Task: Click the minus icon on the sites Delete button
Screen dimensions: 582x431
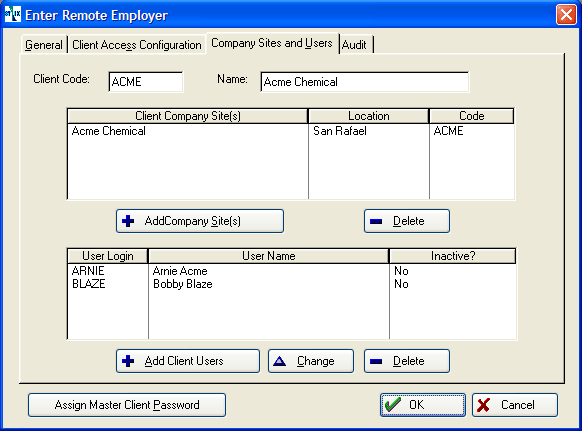Action: pos(376,221)
